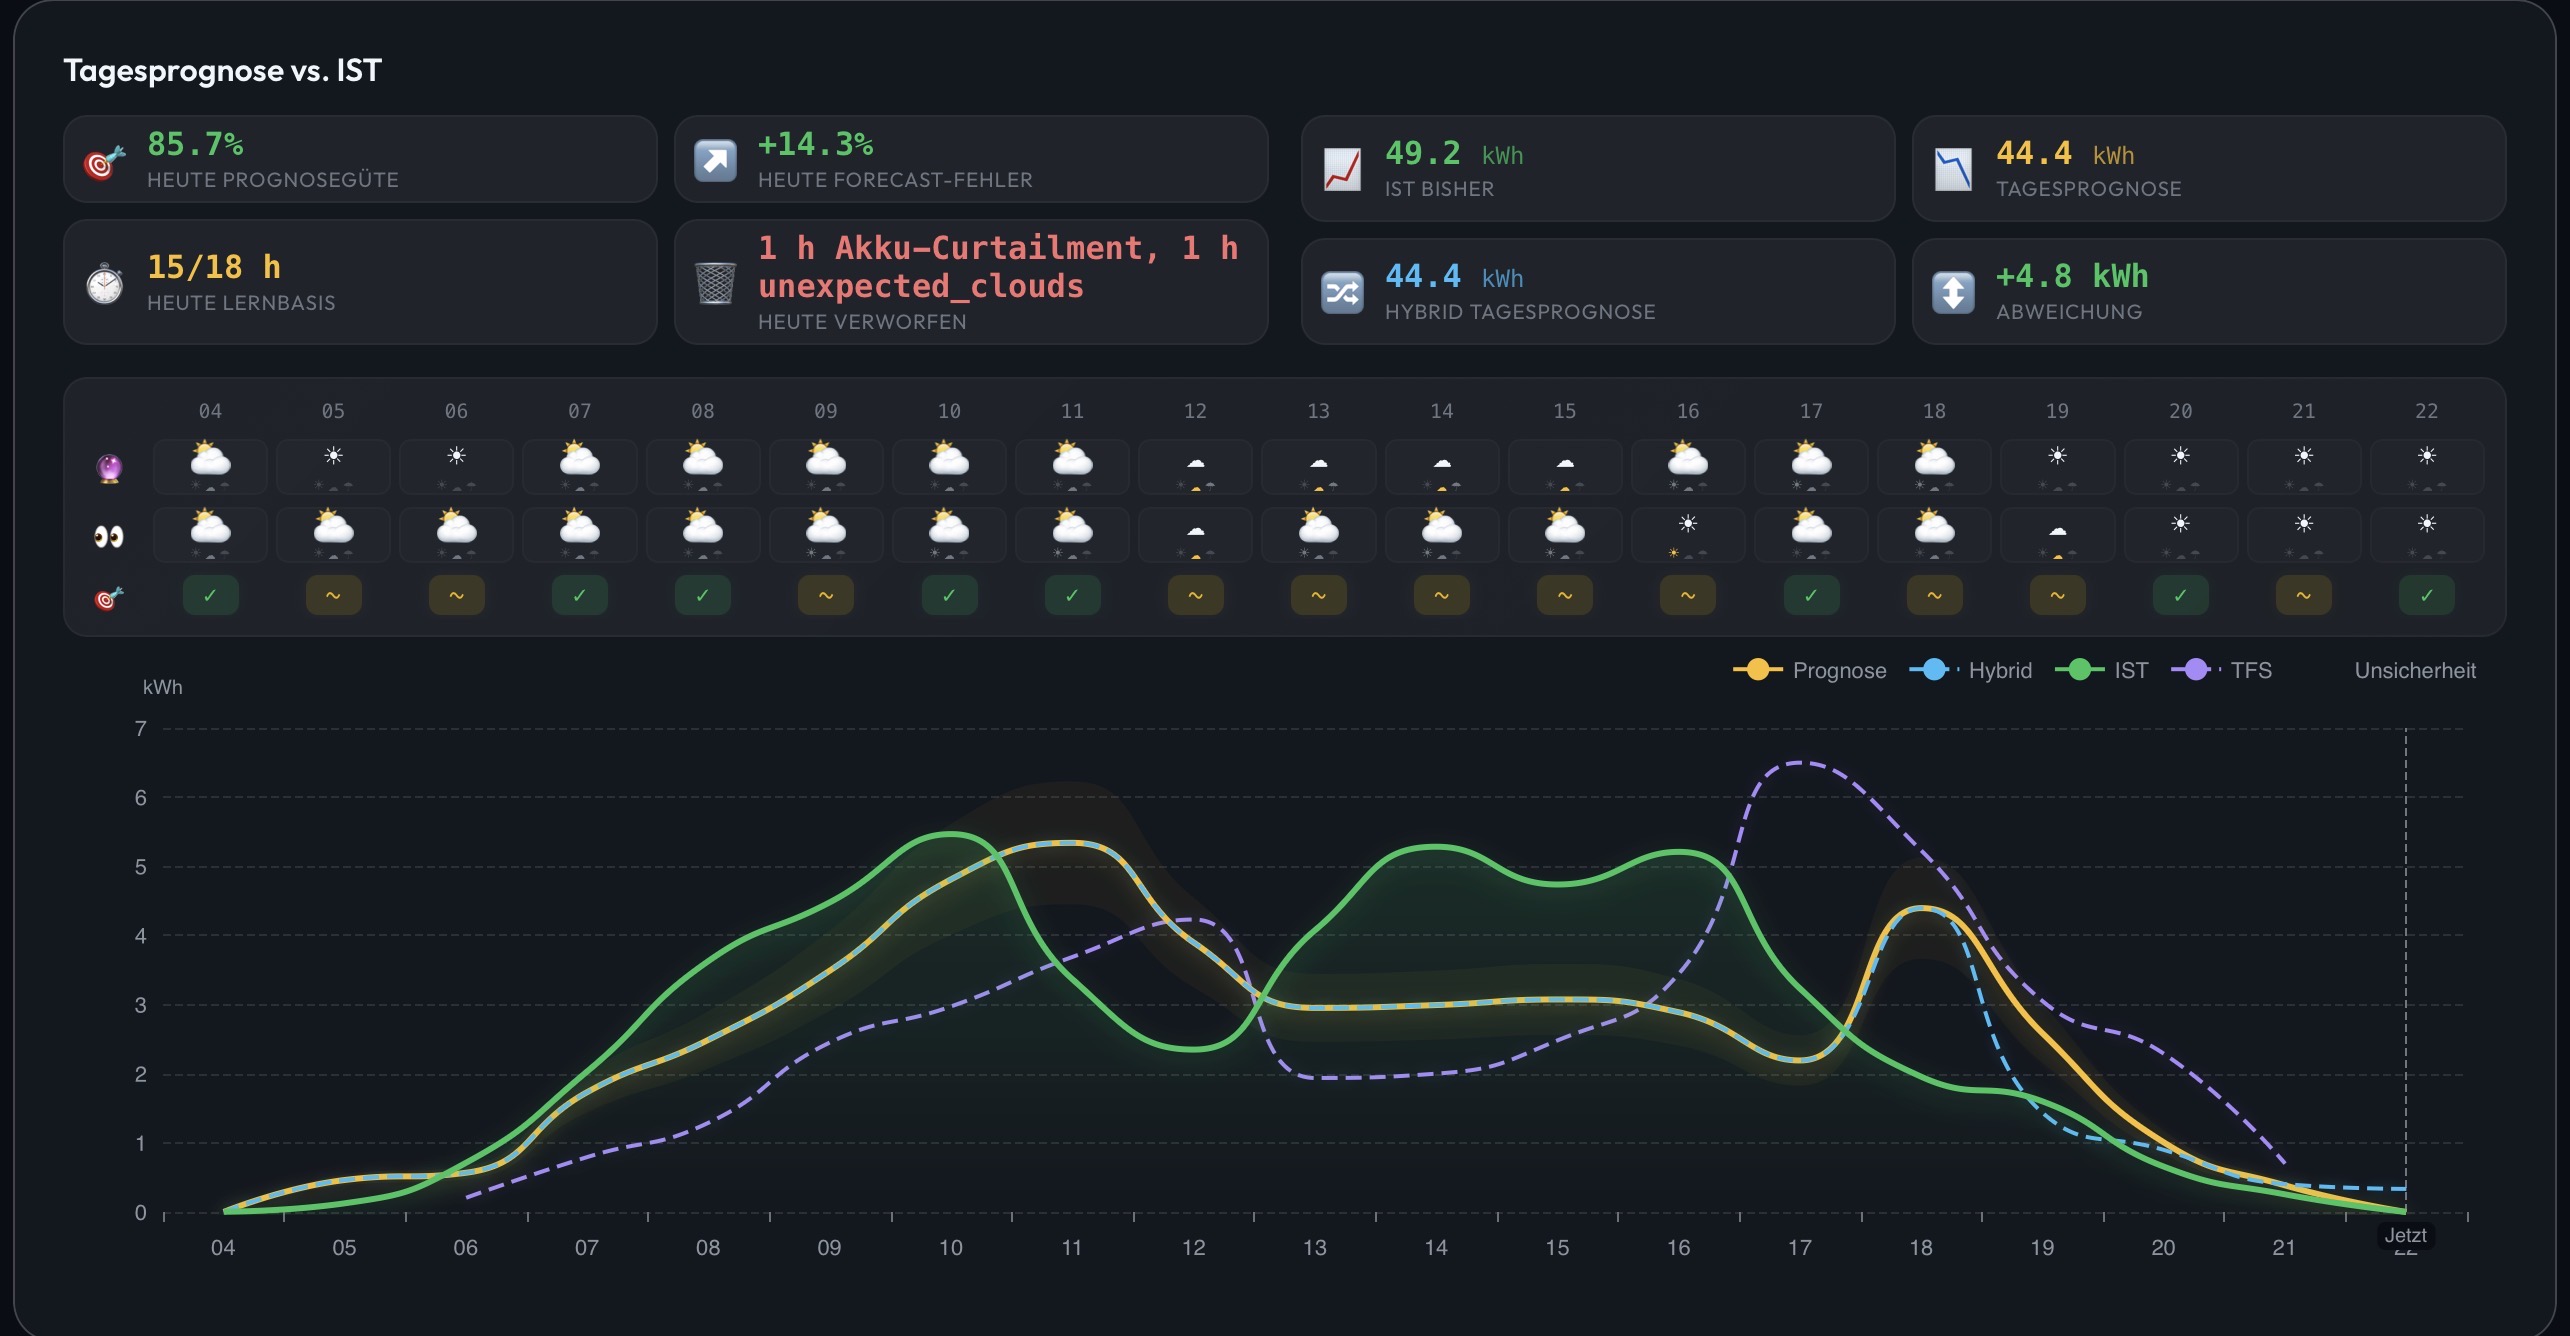Click the "HEUTE VERWORFEN" label
Image resolution: width=2570 pixels, height=1336 pixels.
point(862,322)
